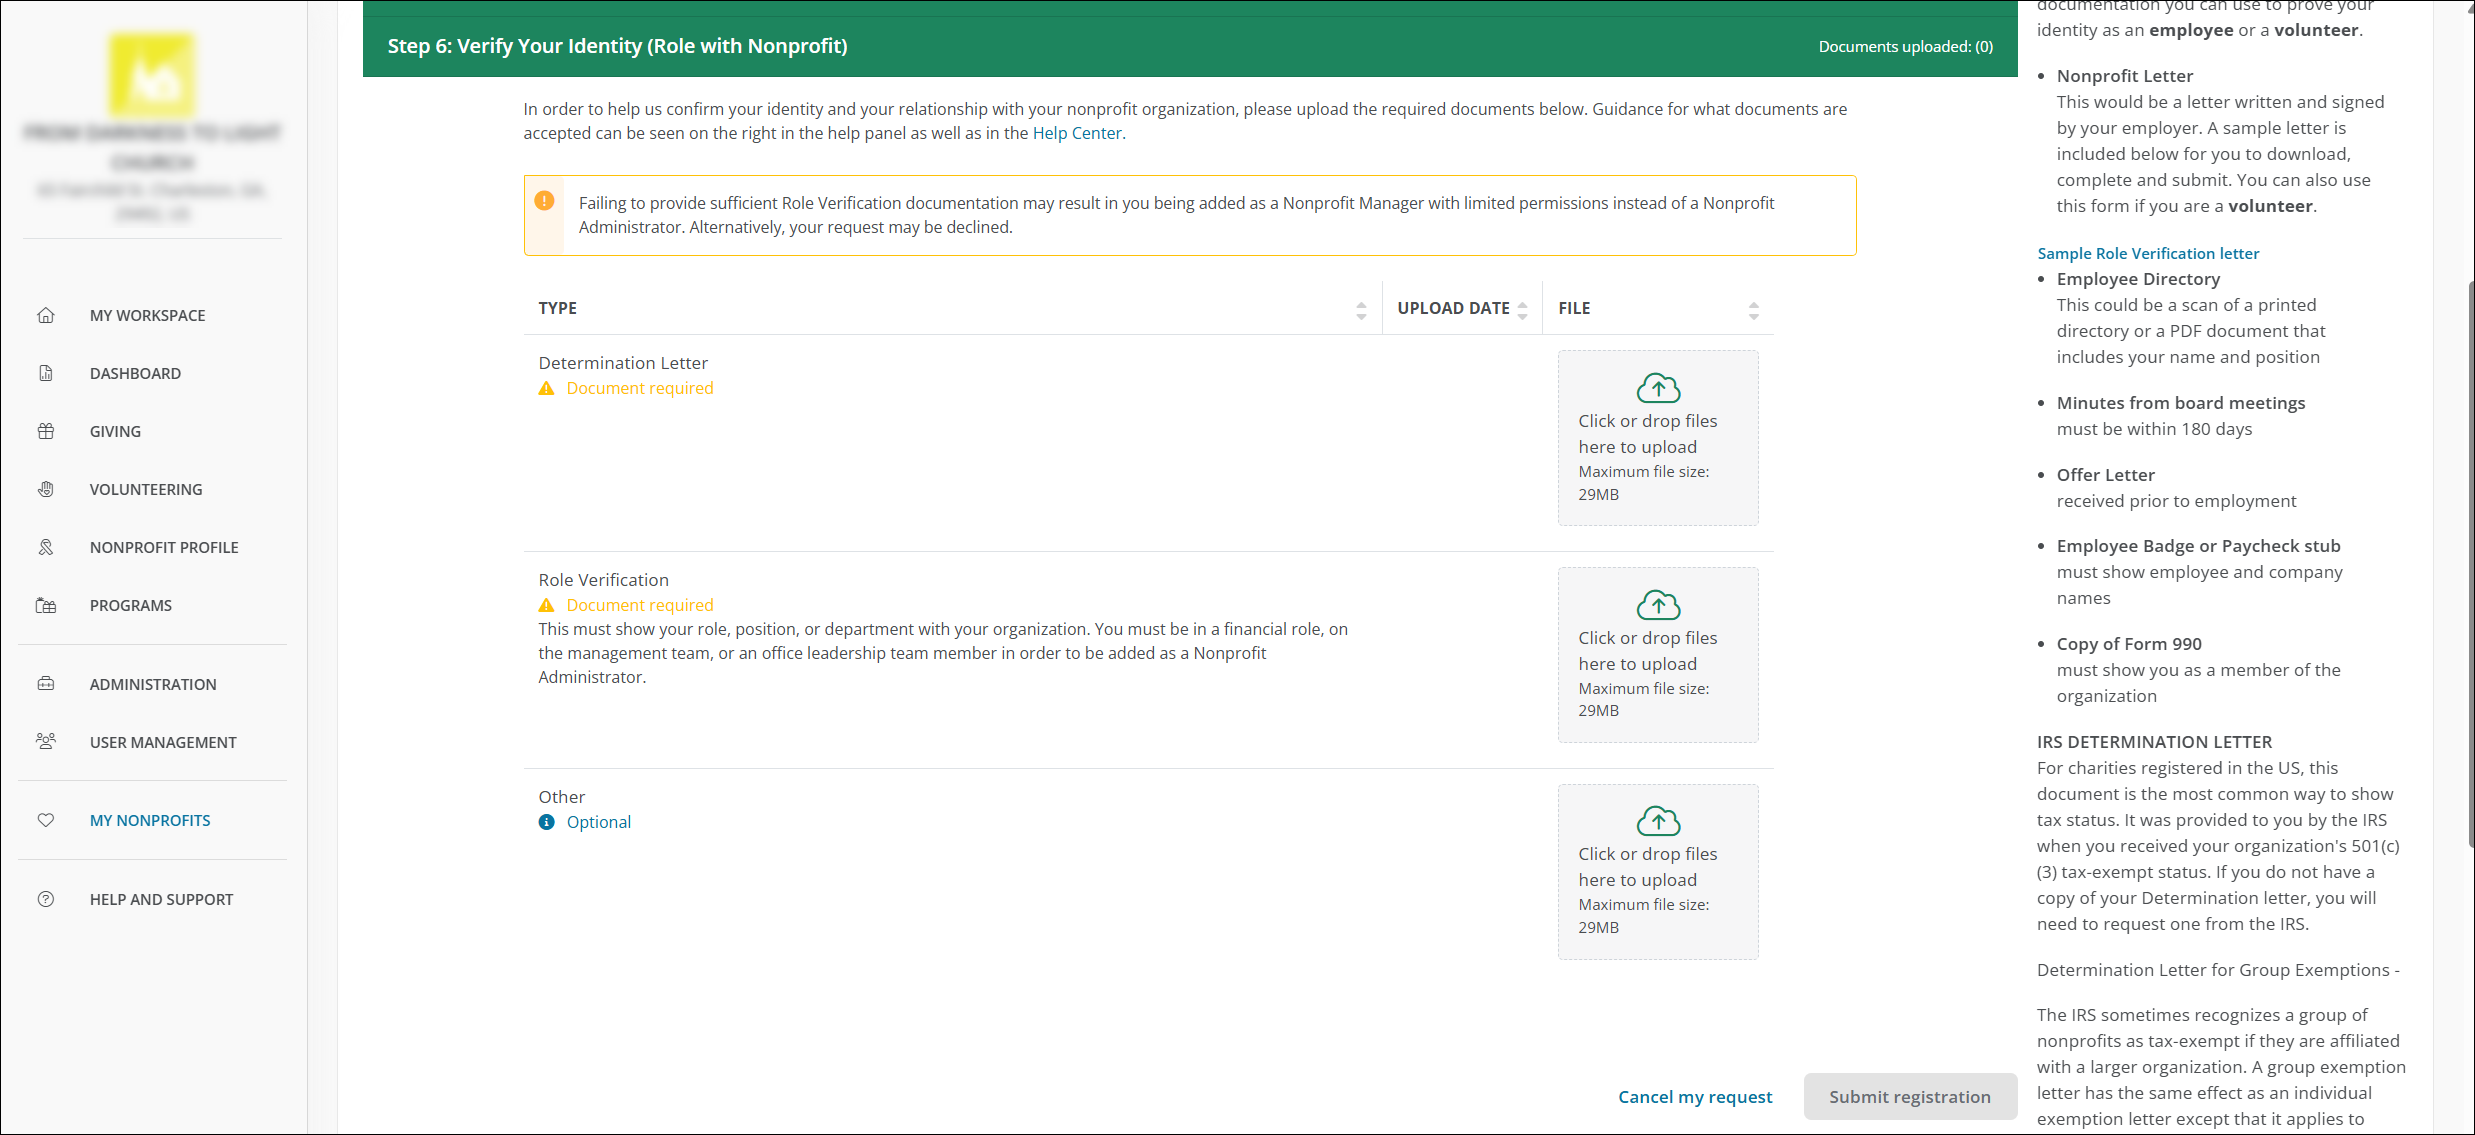The width and height of the screenshot is (2475, 1135).
Task: Sort table by Type column arrows
Action: (x=1361, y=310)
